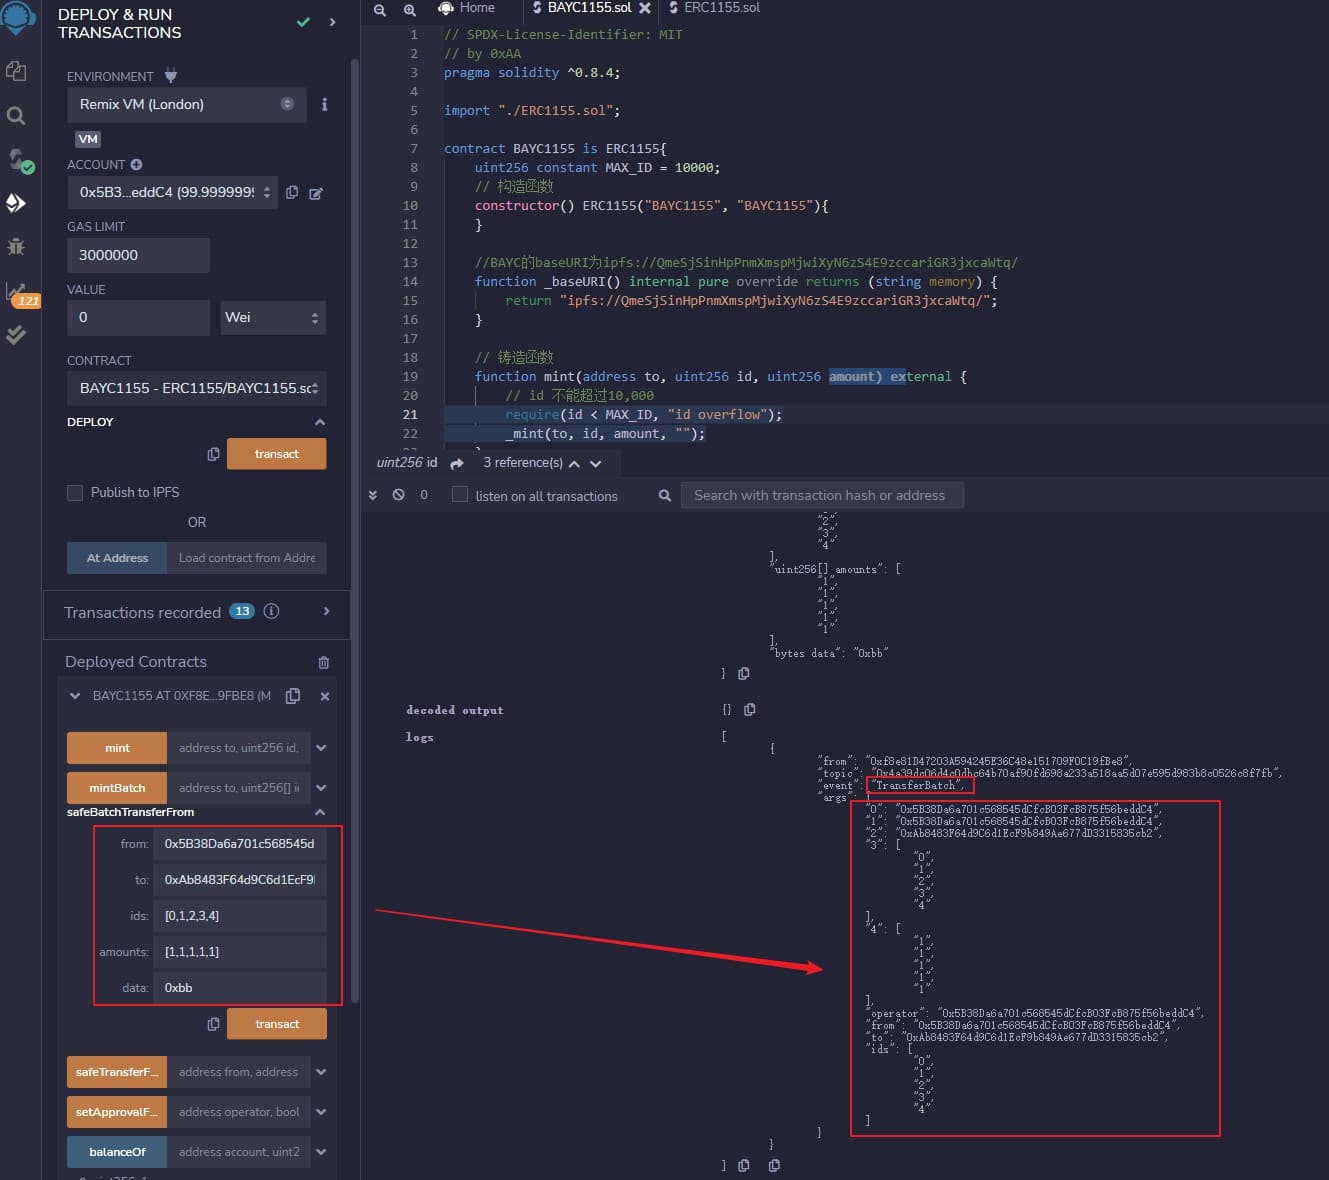Screen dimensions: 1329x1180
Task: Click the At Address button
Action: (x=117, y=558)
